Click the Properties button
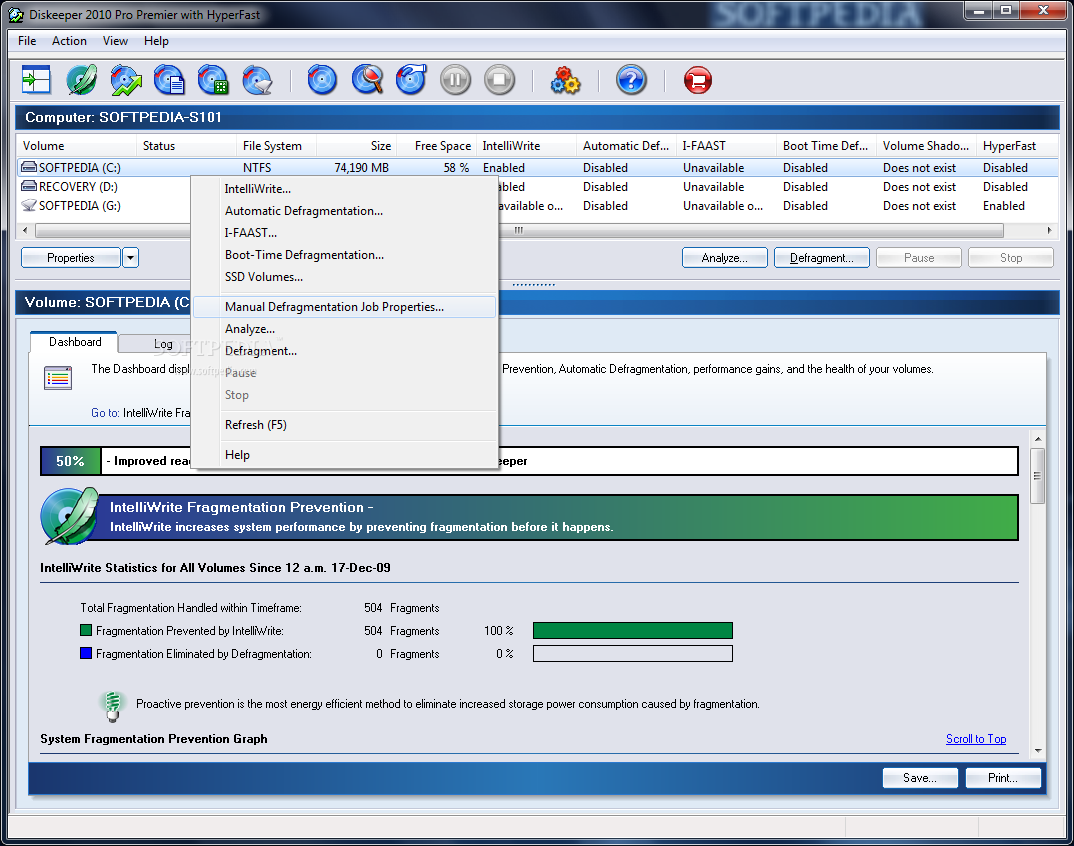The height and width of the screenshot is (846, 1074). click(71, 258)
